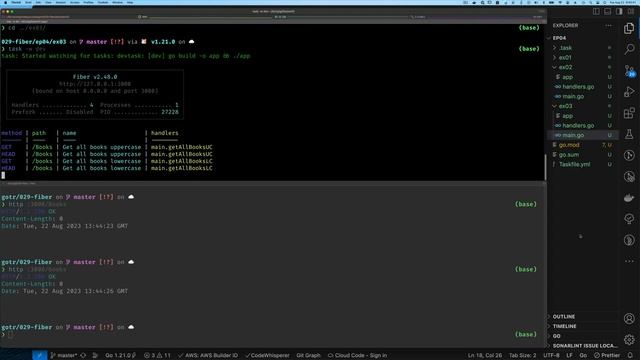Collapse the ex02 folder
The height and width of the screenshot is (360, 640).
(x=583, y=67)
